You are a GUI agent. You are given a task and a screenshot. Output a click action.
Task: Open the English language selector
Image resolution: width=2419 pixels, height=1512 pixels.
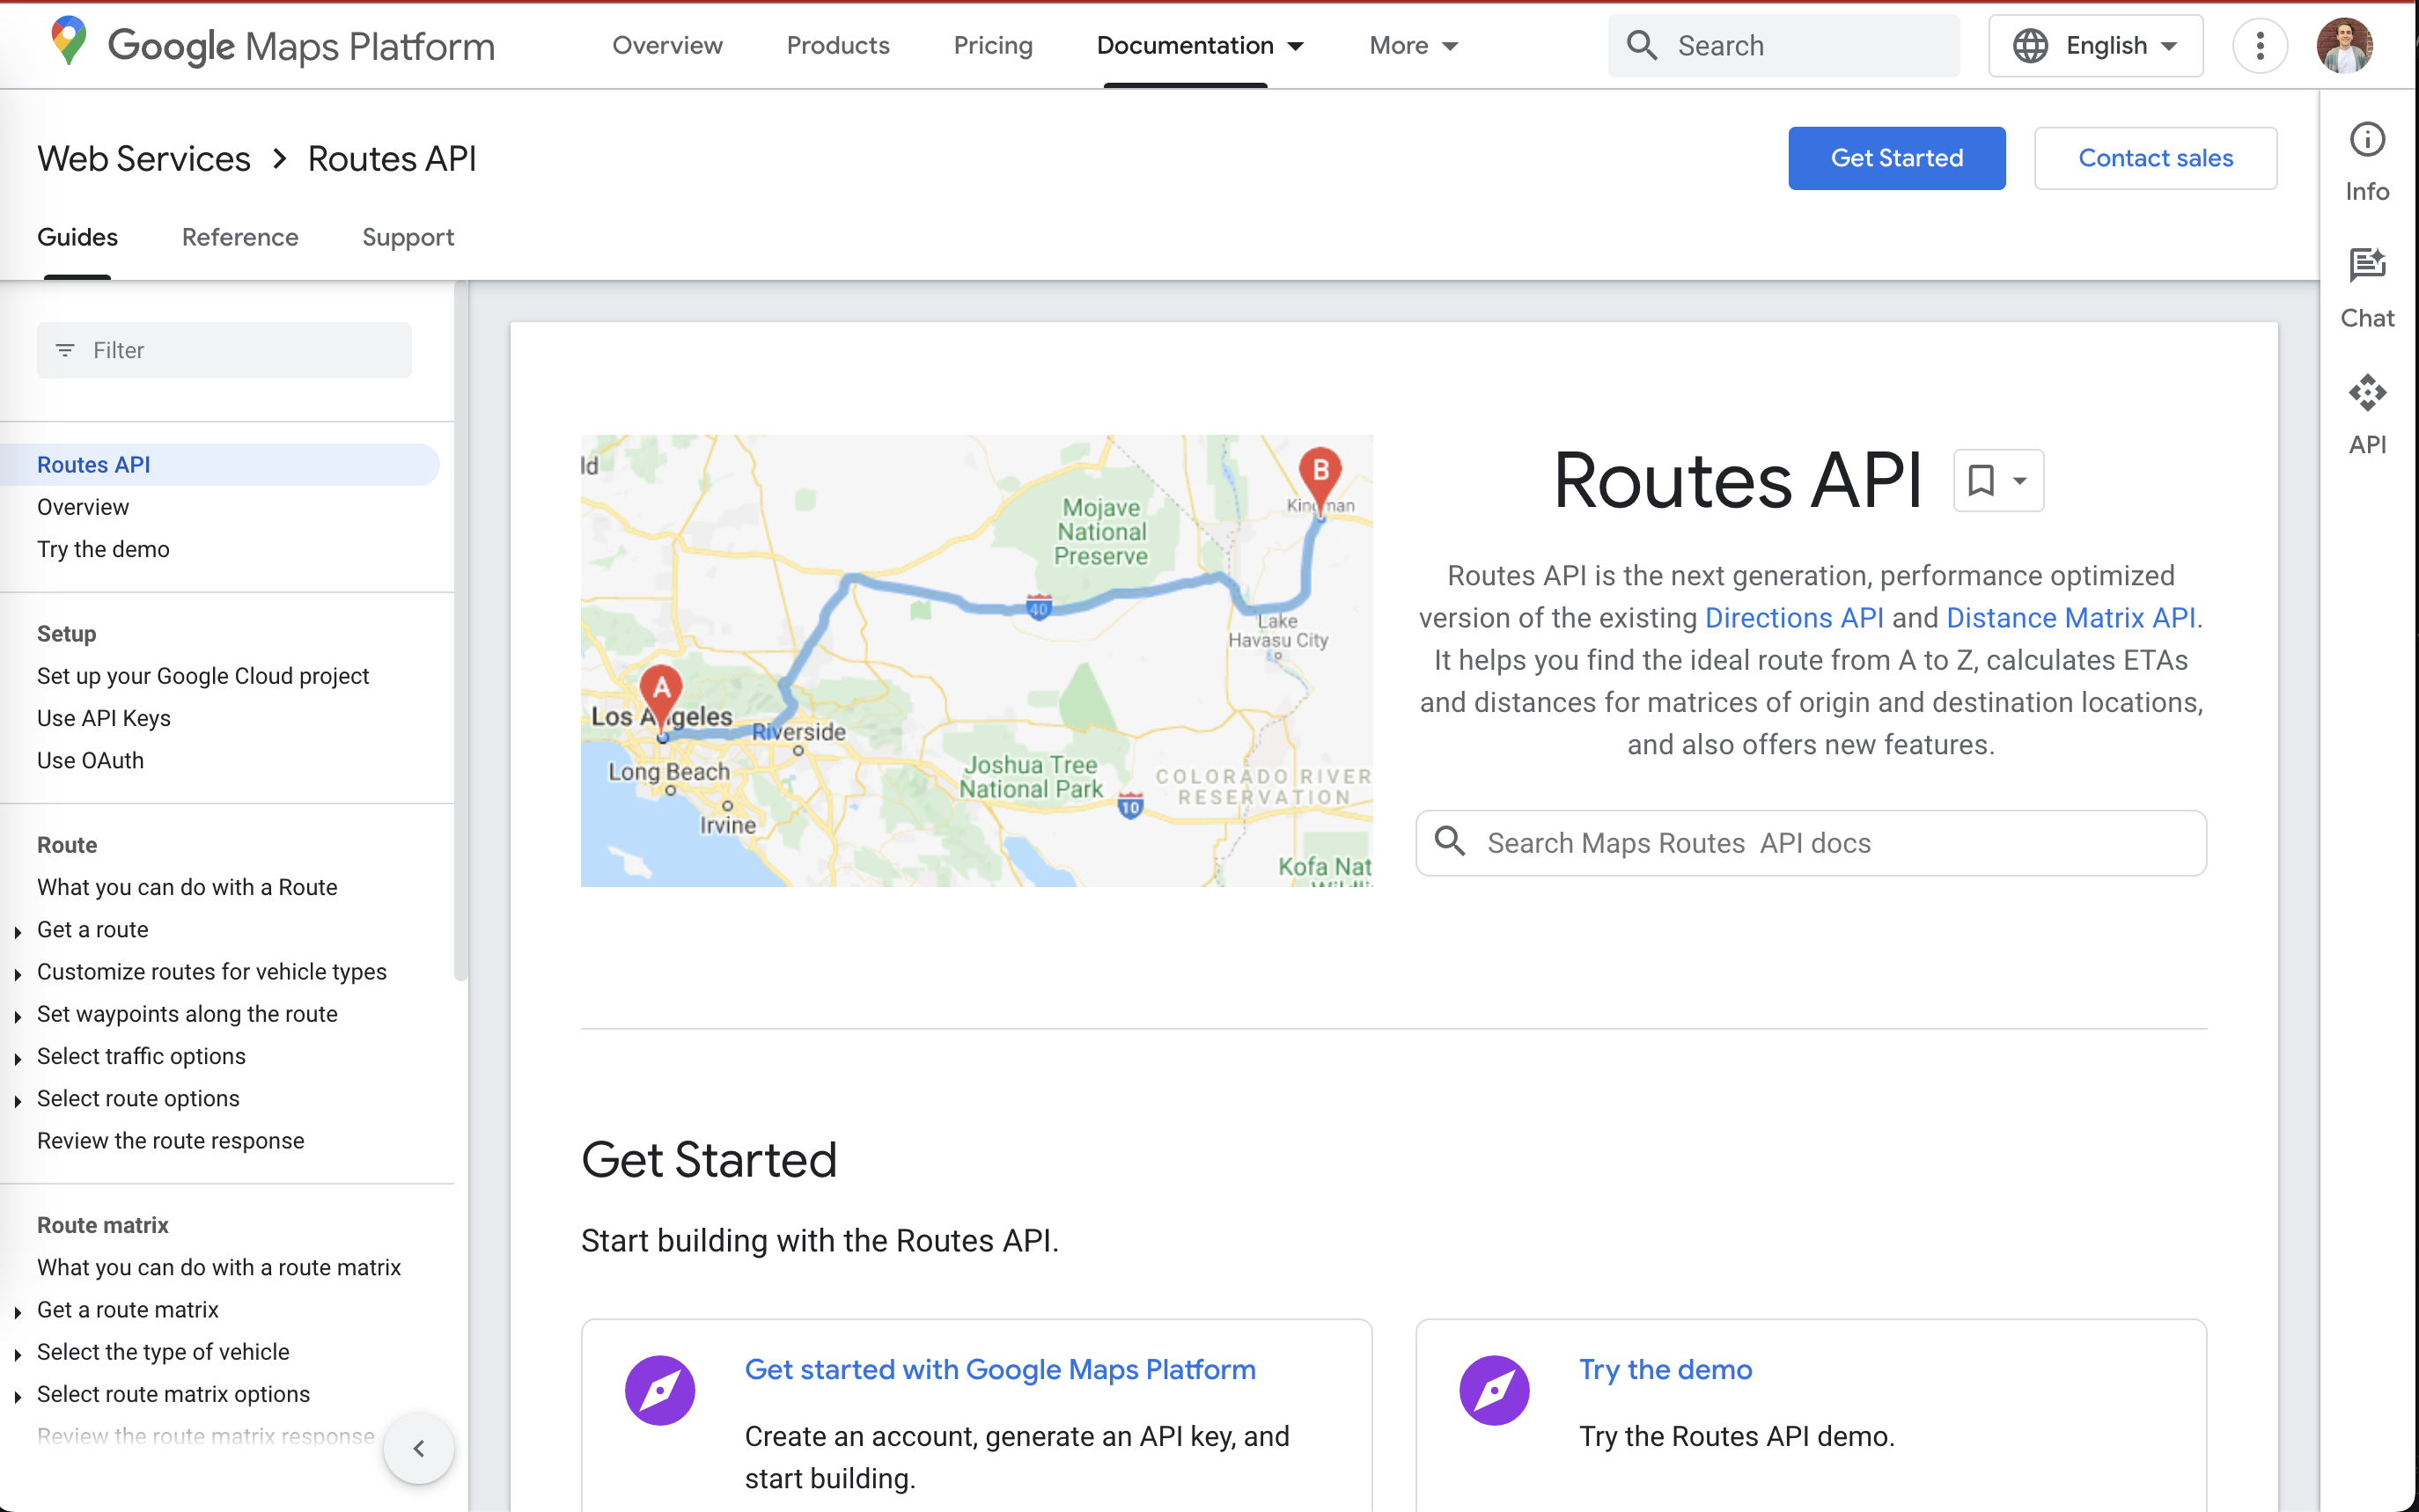pos(2095,45)
